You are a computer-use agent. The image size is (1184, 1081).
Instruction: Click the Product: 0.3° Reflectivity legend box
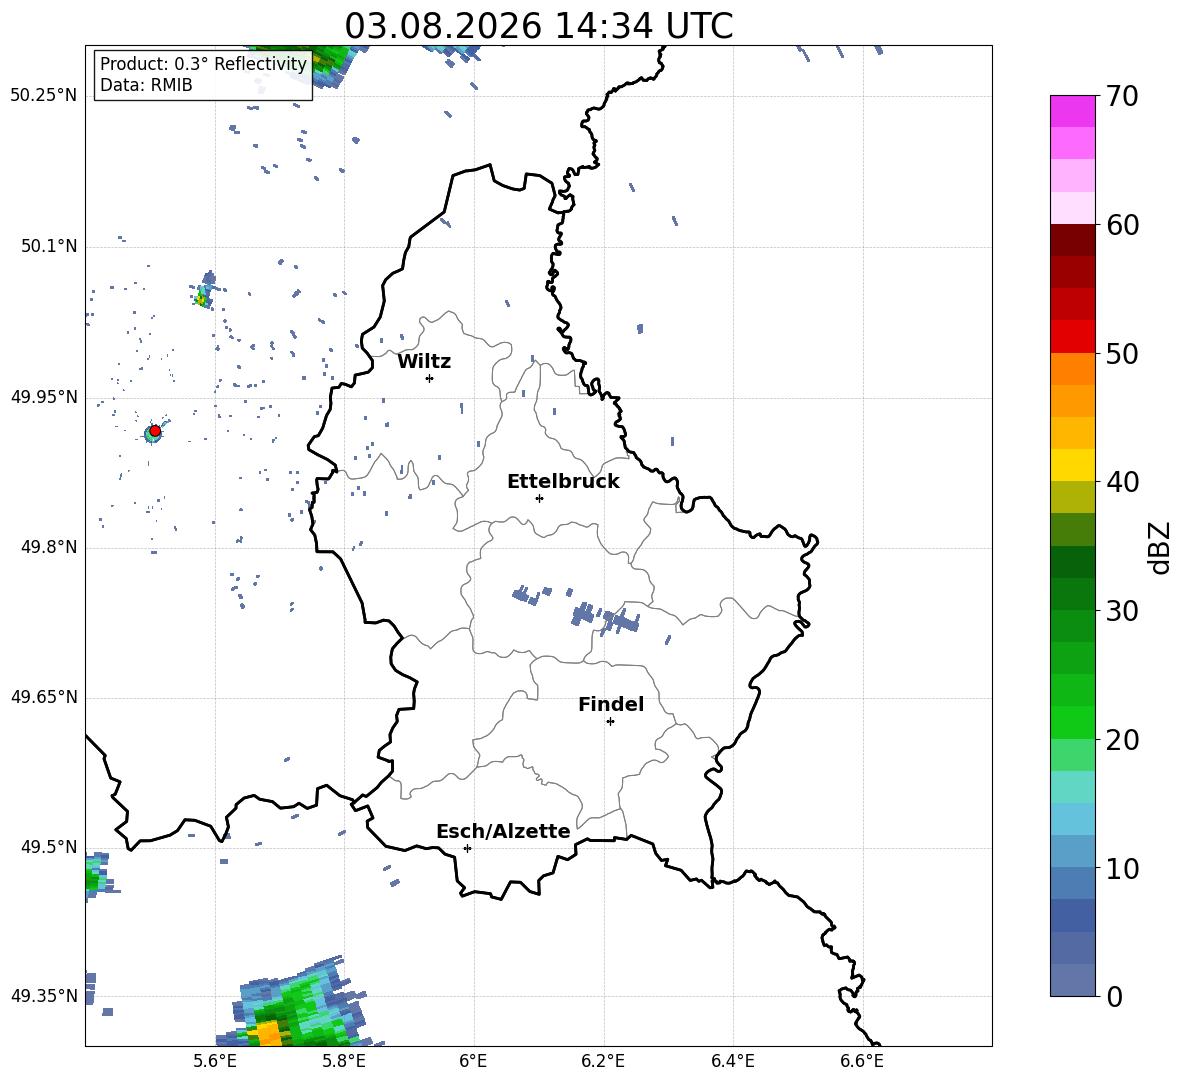[203, 75]
